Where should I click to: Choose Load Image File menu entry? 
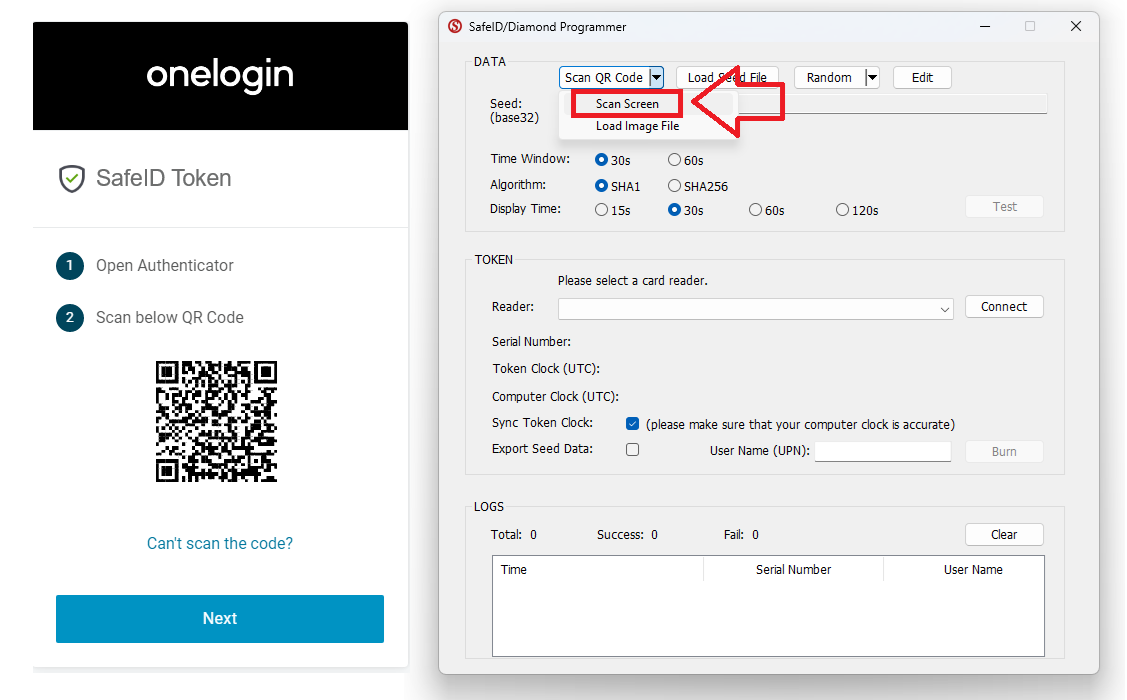(x=637, y=126)
